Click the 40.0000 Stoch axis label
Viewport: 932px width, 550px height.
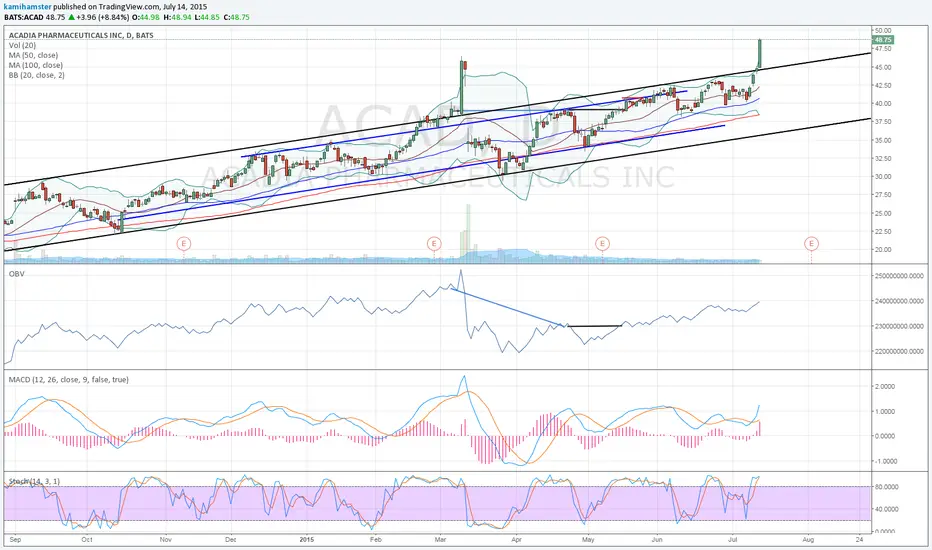click(x=886, y=510)
